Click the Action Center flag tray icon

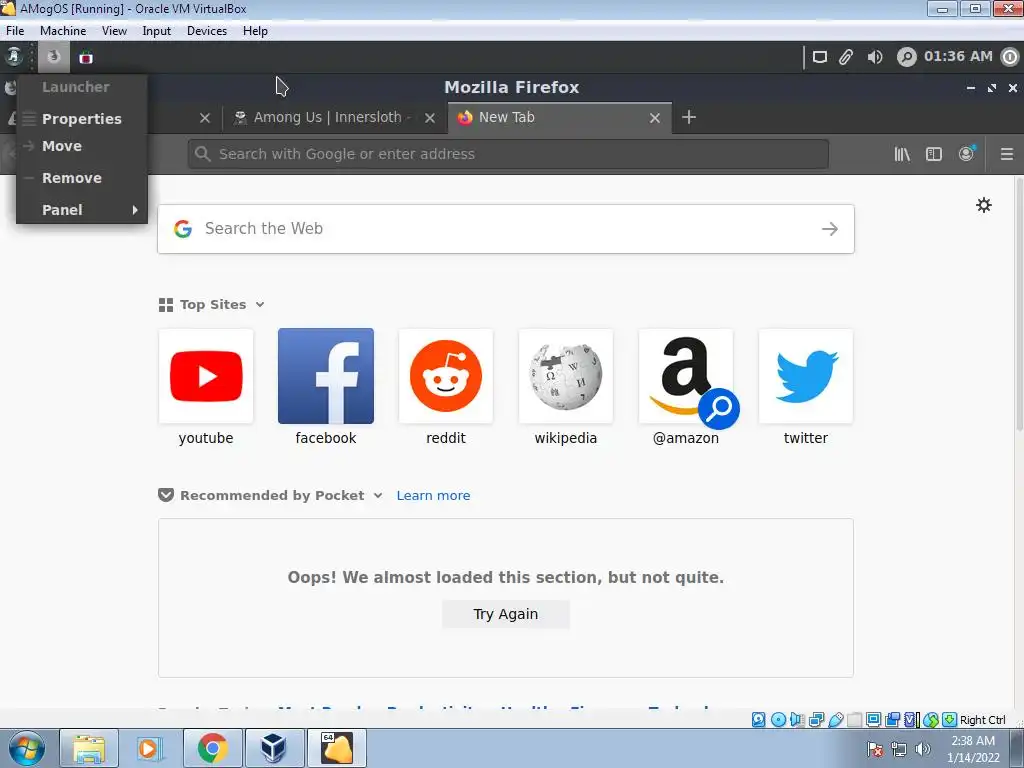tap(875, 749)
